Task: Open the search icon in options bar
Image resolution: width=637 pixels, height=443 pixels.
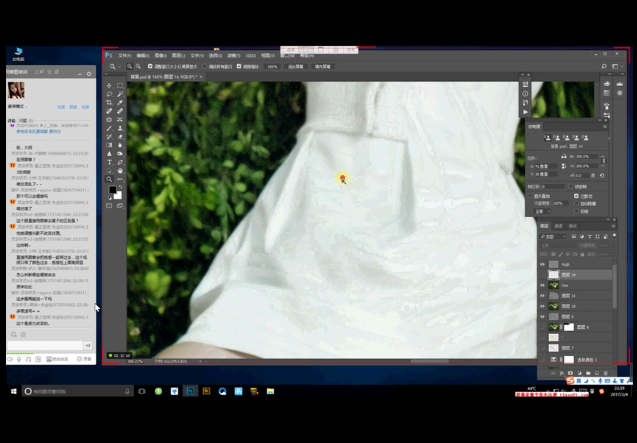Action: [604, 66]
